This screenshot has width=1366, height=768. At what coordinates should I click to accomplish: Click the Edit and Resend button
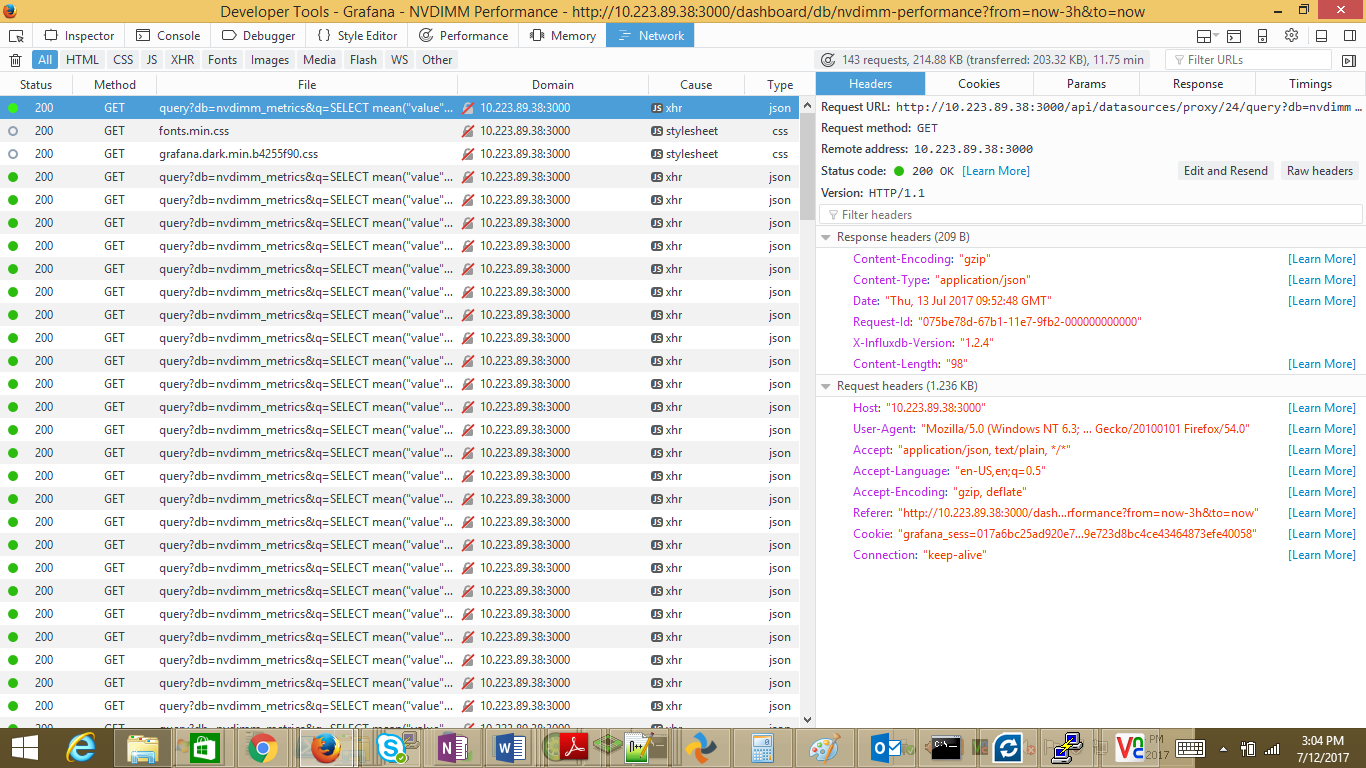click(x=1226, y=171)
